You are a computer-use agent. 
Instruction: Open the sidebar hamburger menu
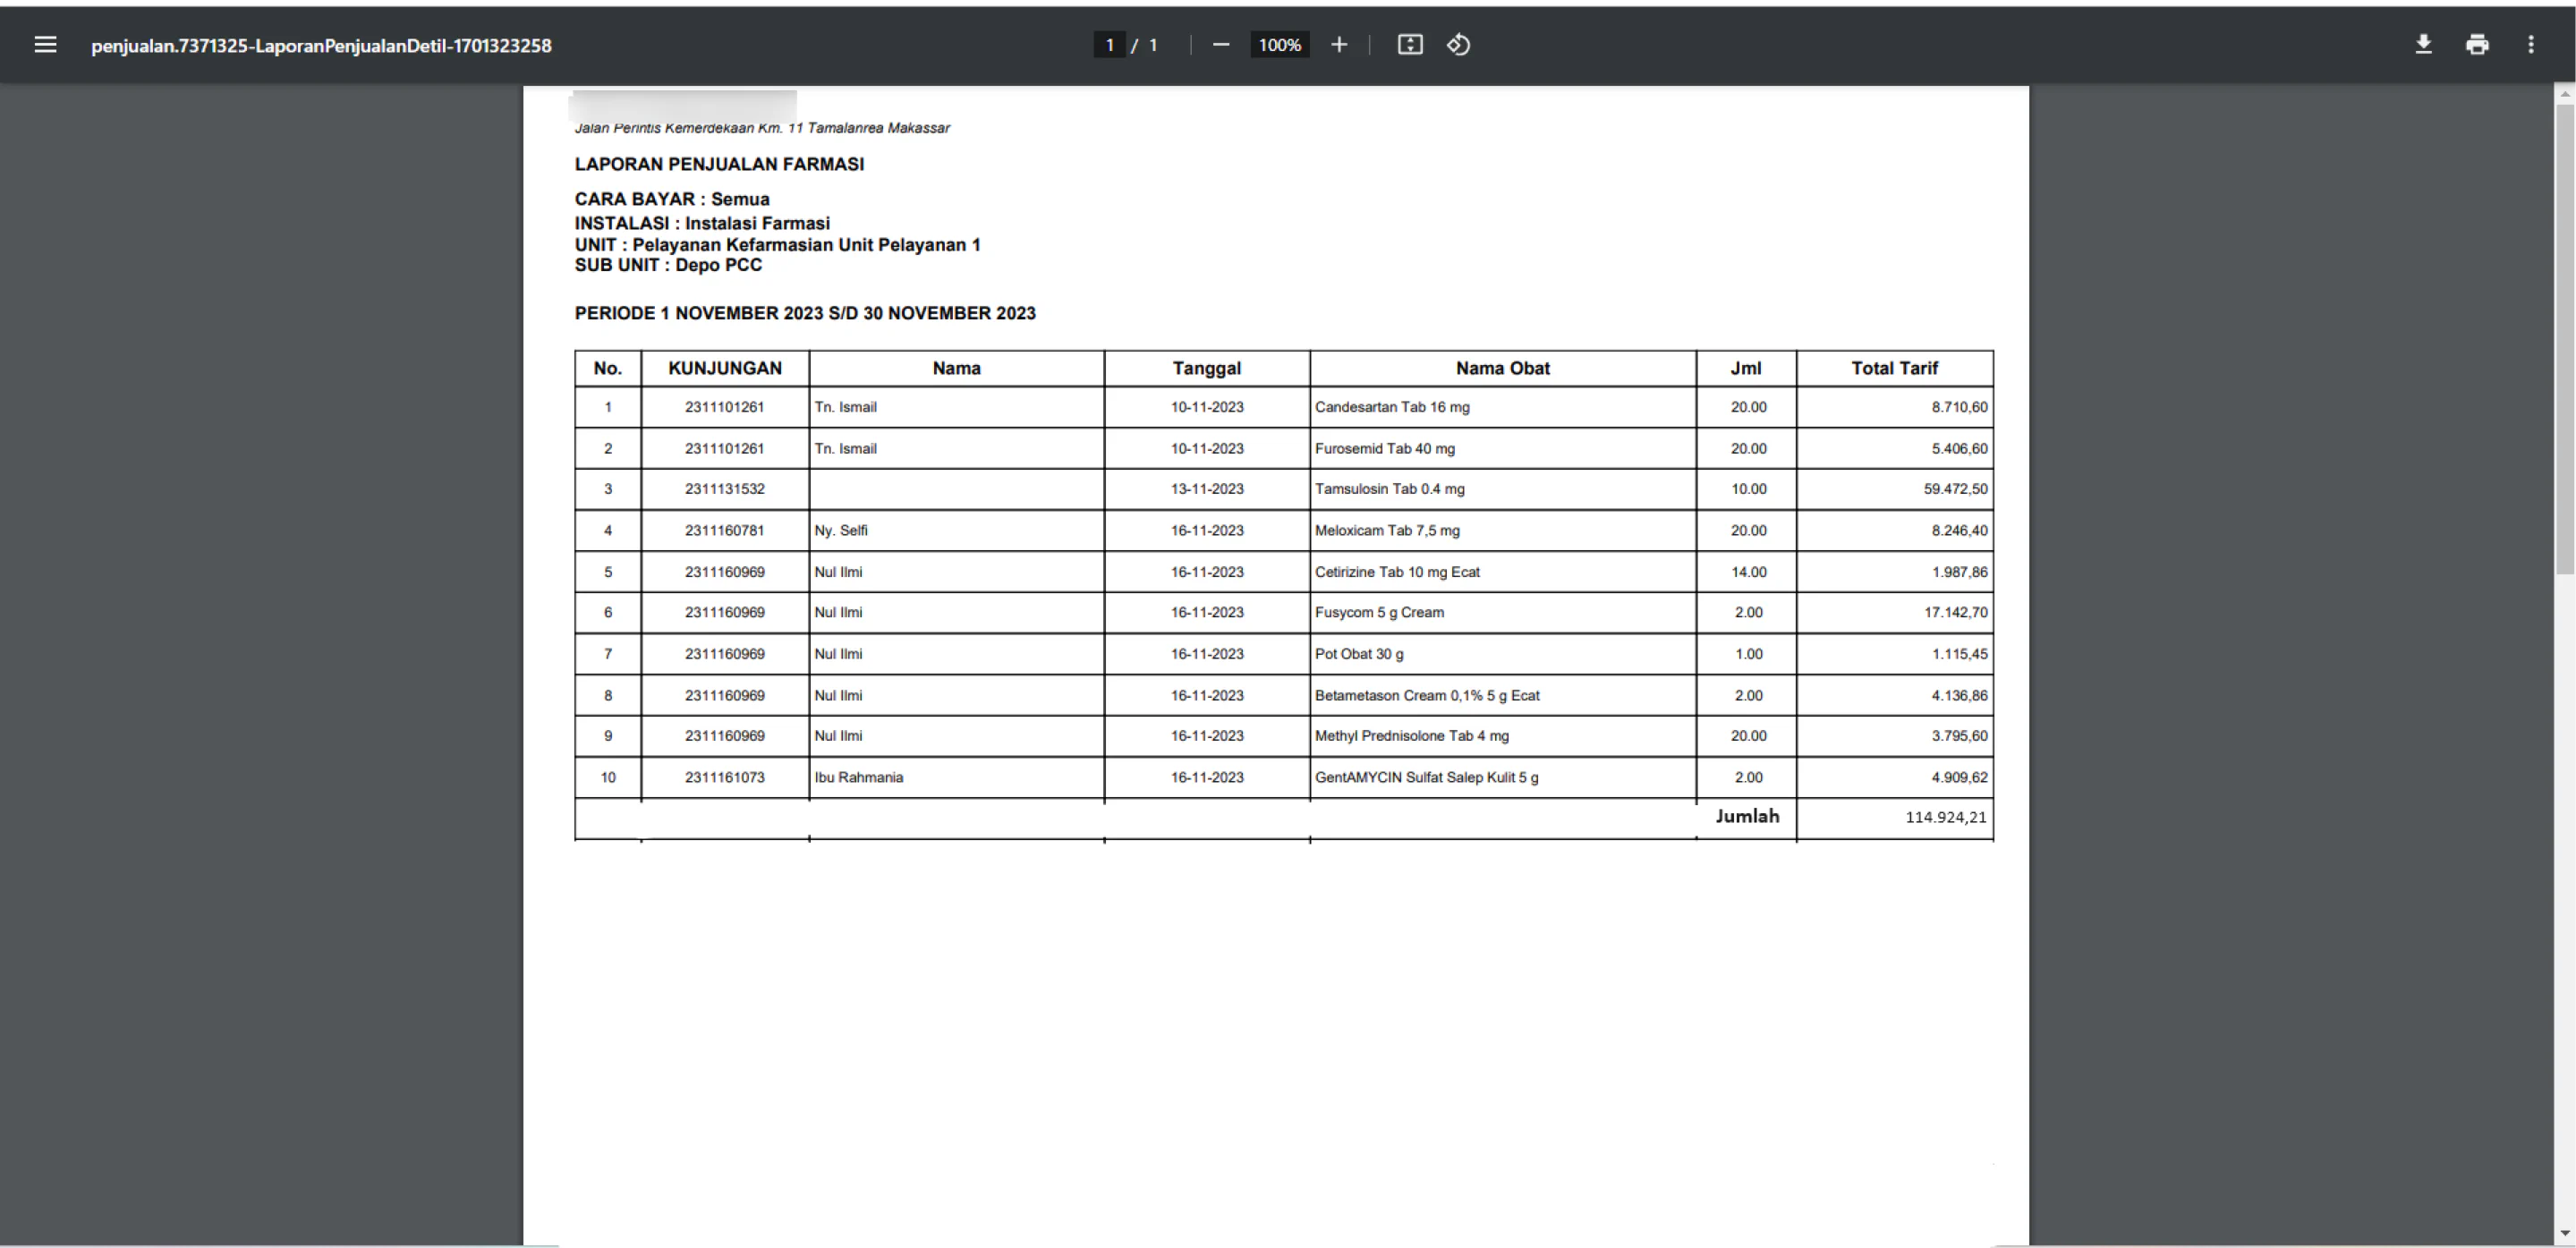pos(45,45)
